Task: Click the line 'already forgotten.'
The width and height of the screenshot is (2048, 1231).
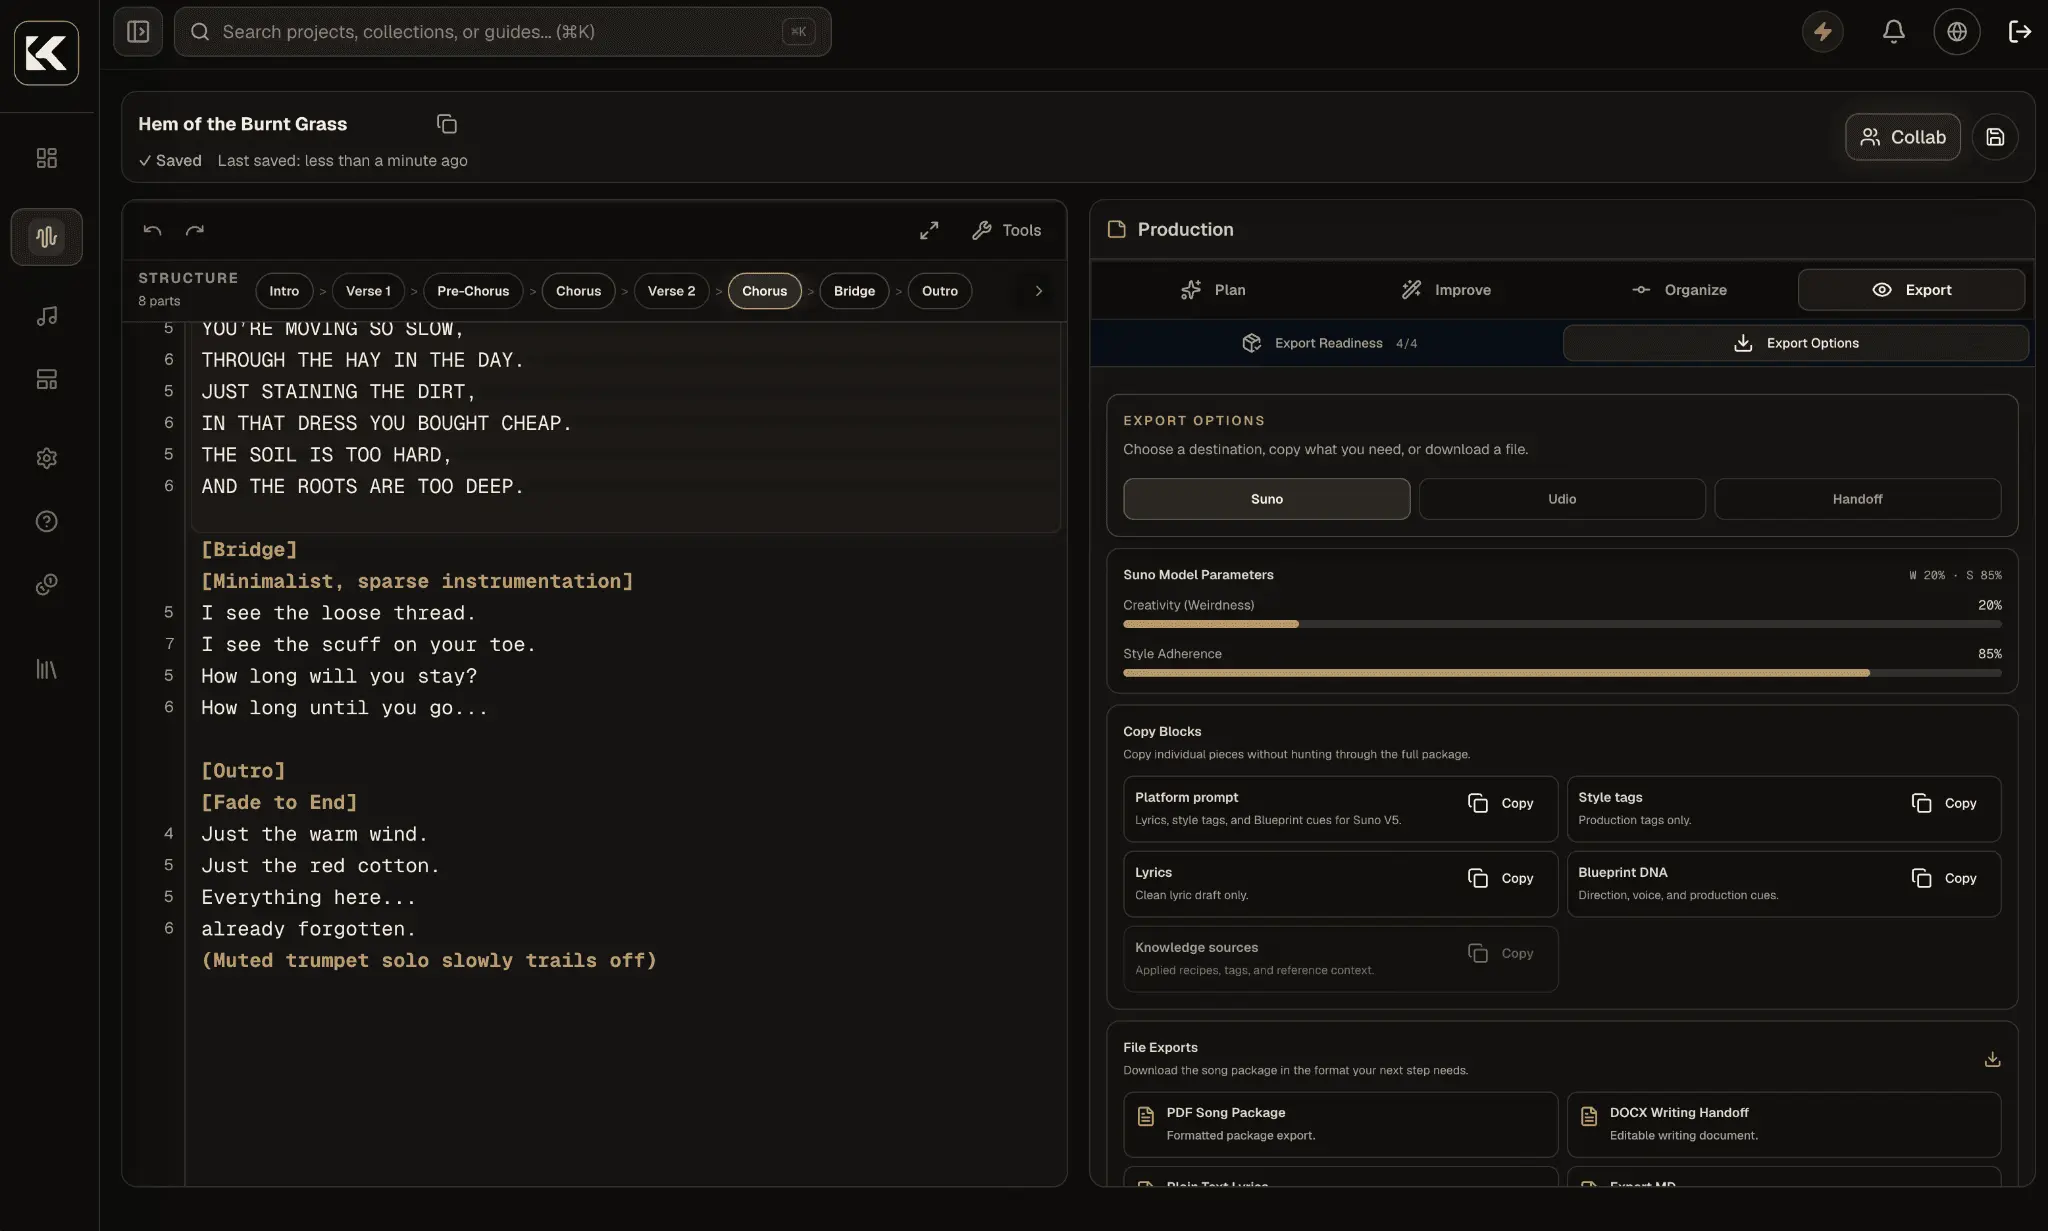Action: [x=308, y=929]
